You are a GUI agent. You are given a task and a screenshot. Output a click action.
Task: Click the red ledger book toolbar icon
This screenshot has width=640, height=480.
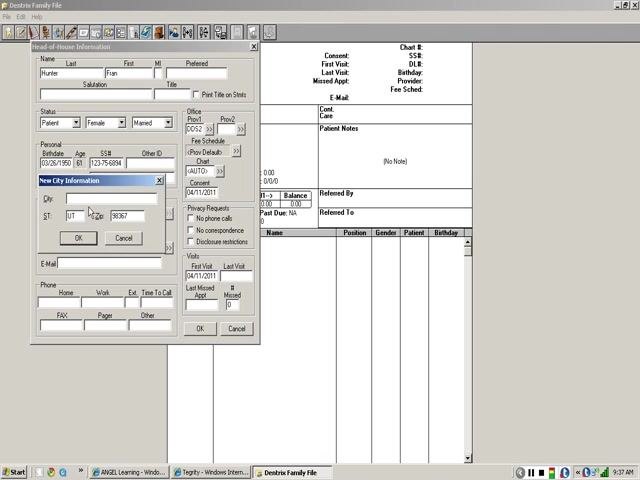coord(33,32)
